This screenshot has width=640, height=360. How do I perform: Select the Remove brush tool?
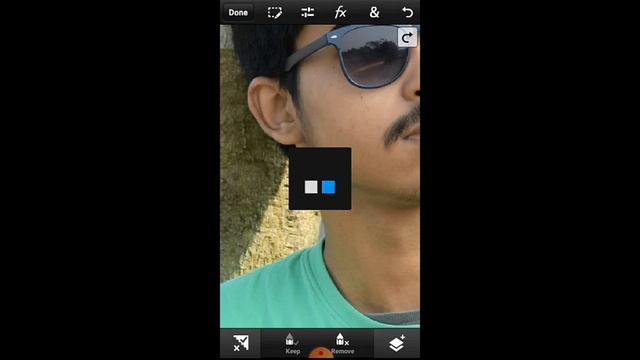point(342,343)
